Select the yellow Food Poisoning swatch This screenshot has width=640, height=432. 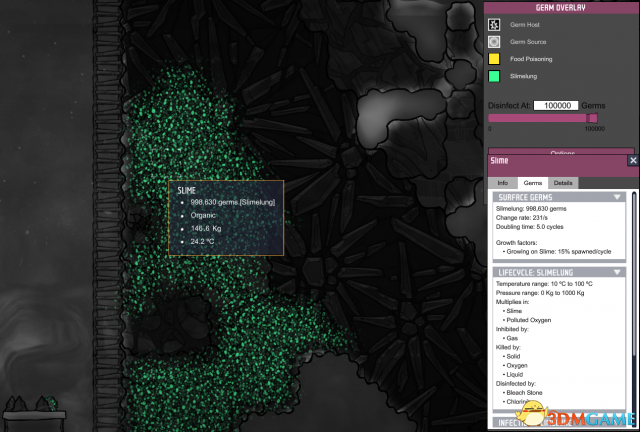pyautogui.click(x=494, y=59)
